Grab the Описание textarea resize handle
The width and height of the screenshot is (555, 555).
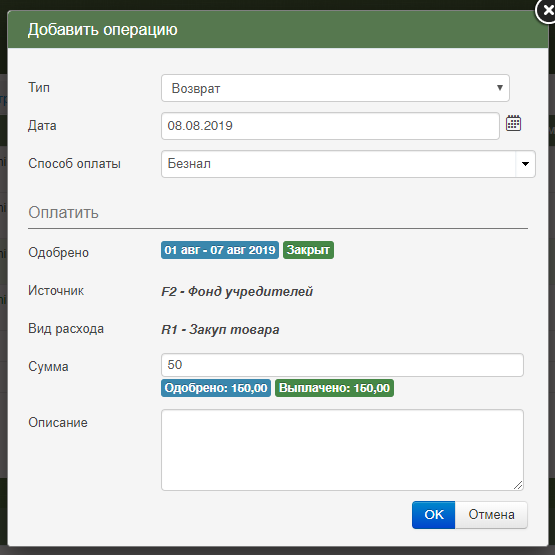[518, 485]
